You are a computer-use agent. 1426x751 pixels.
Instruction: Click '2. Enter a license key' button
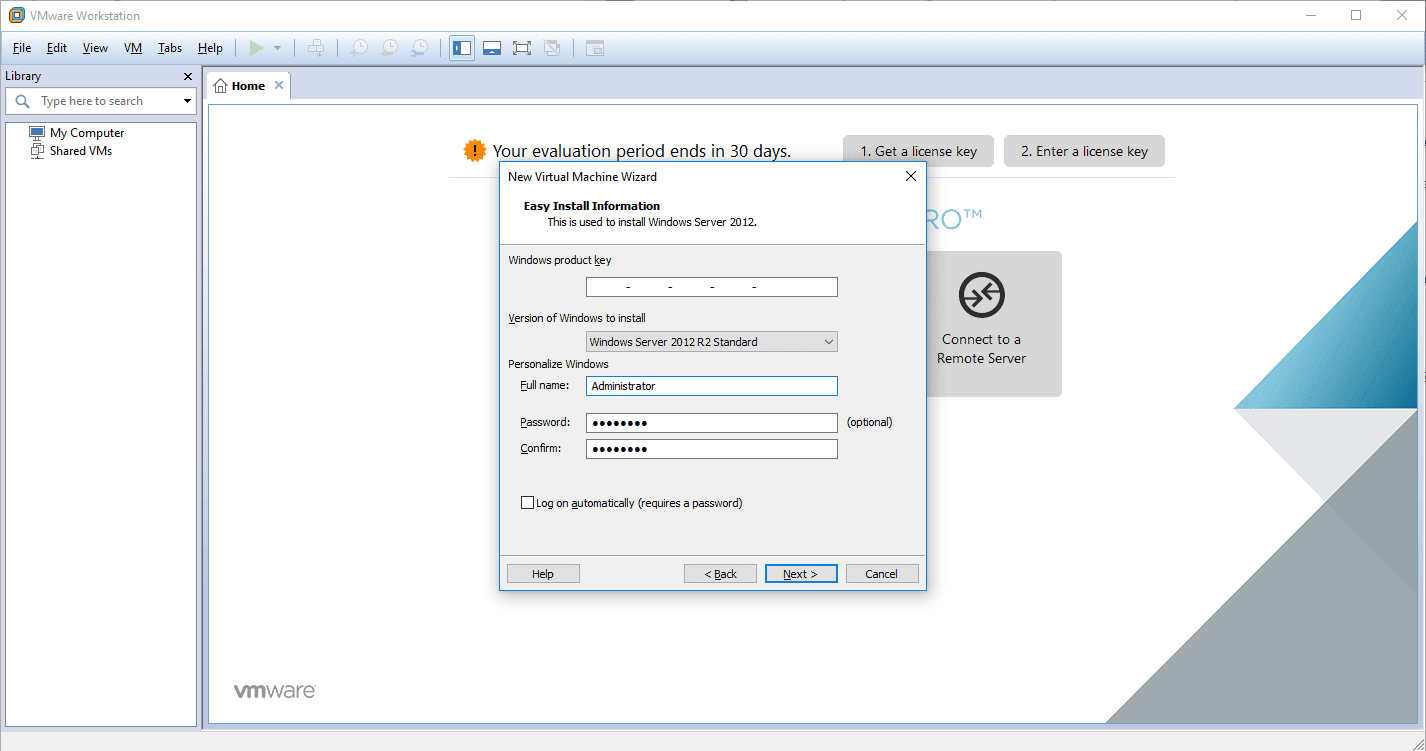pos(1084,151)
